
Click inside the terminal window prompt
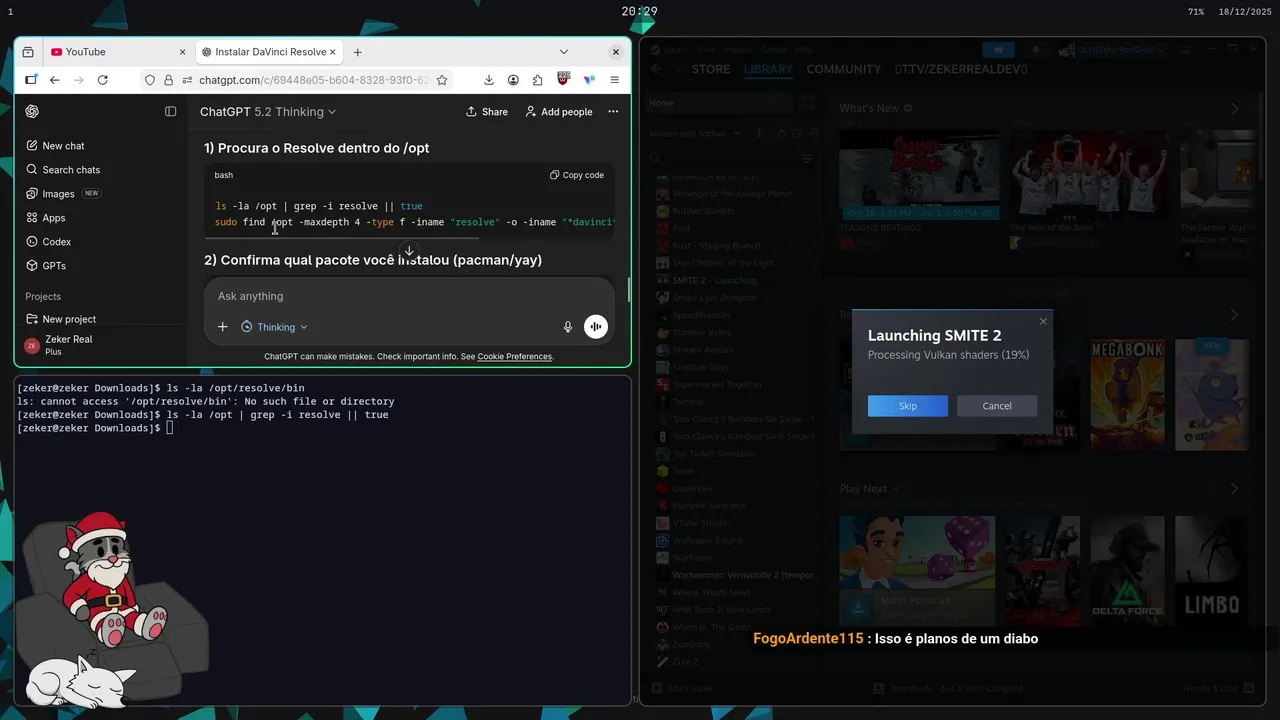(x=170, y=428)
